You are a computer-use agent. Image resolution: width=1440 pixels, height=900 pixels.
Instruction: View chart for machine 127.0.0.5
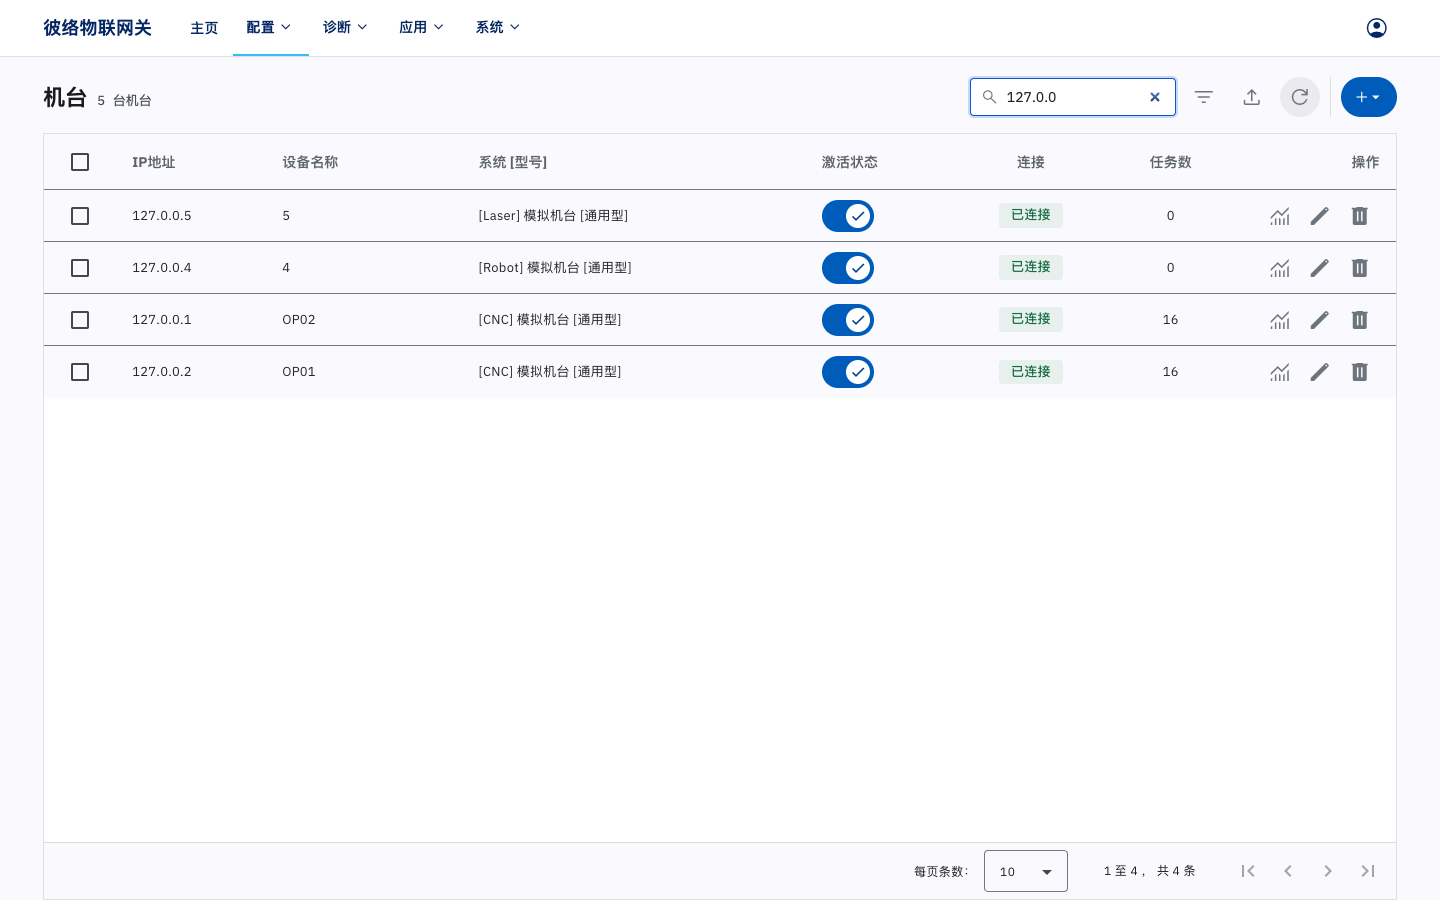point(1280,216)
